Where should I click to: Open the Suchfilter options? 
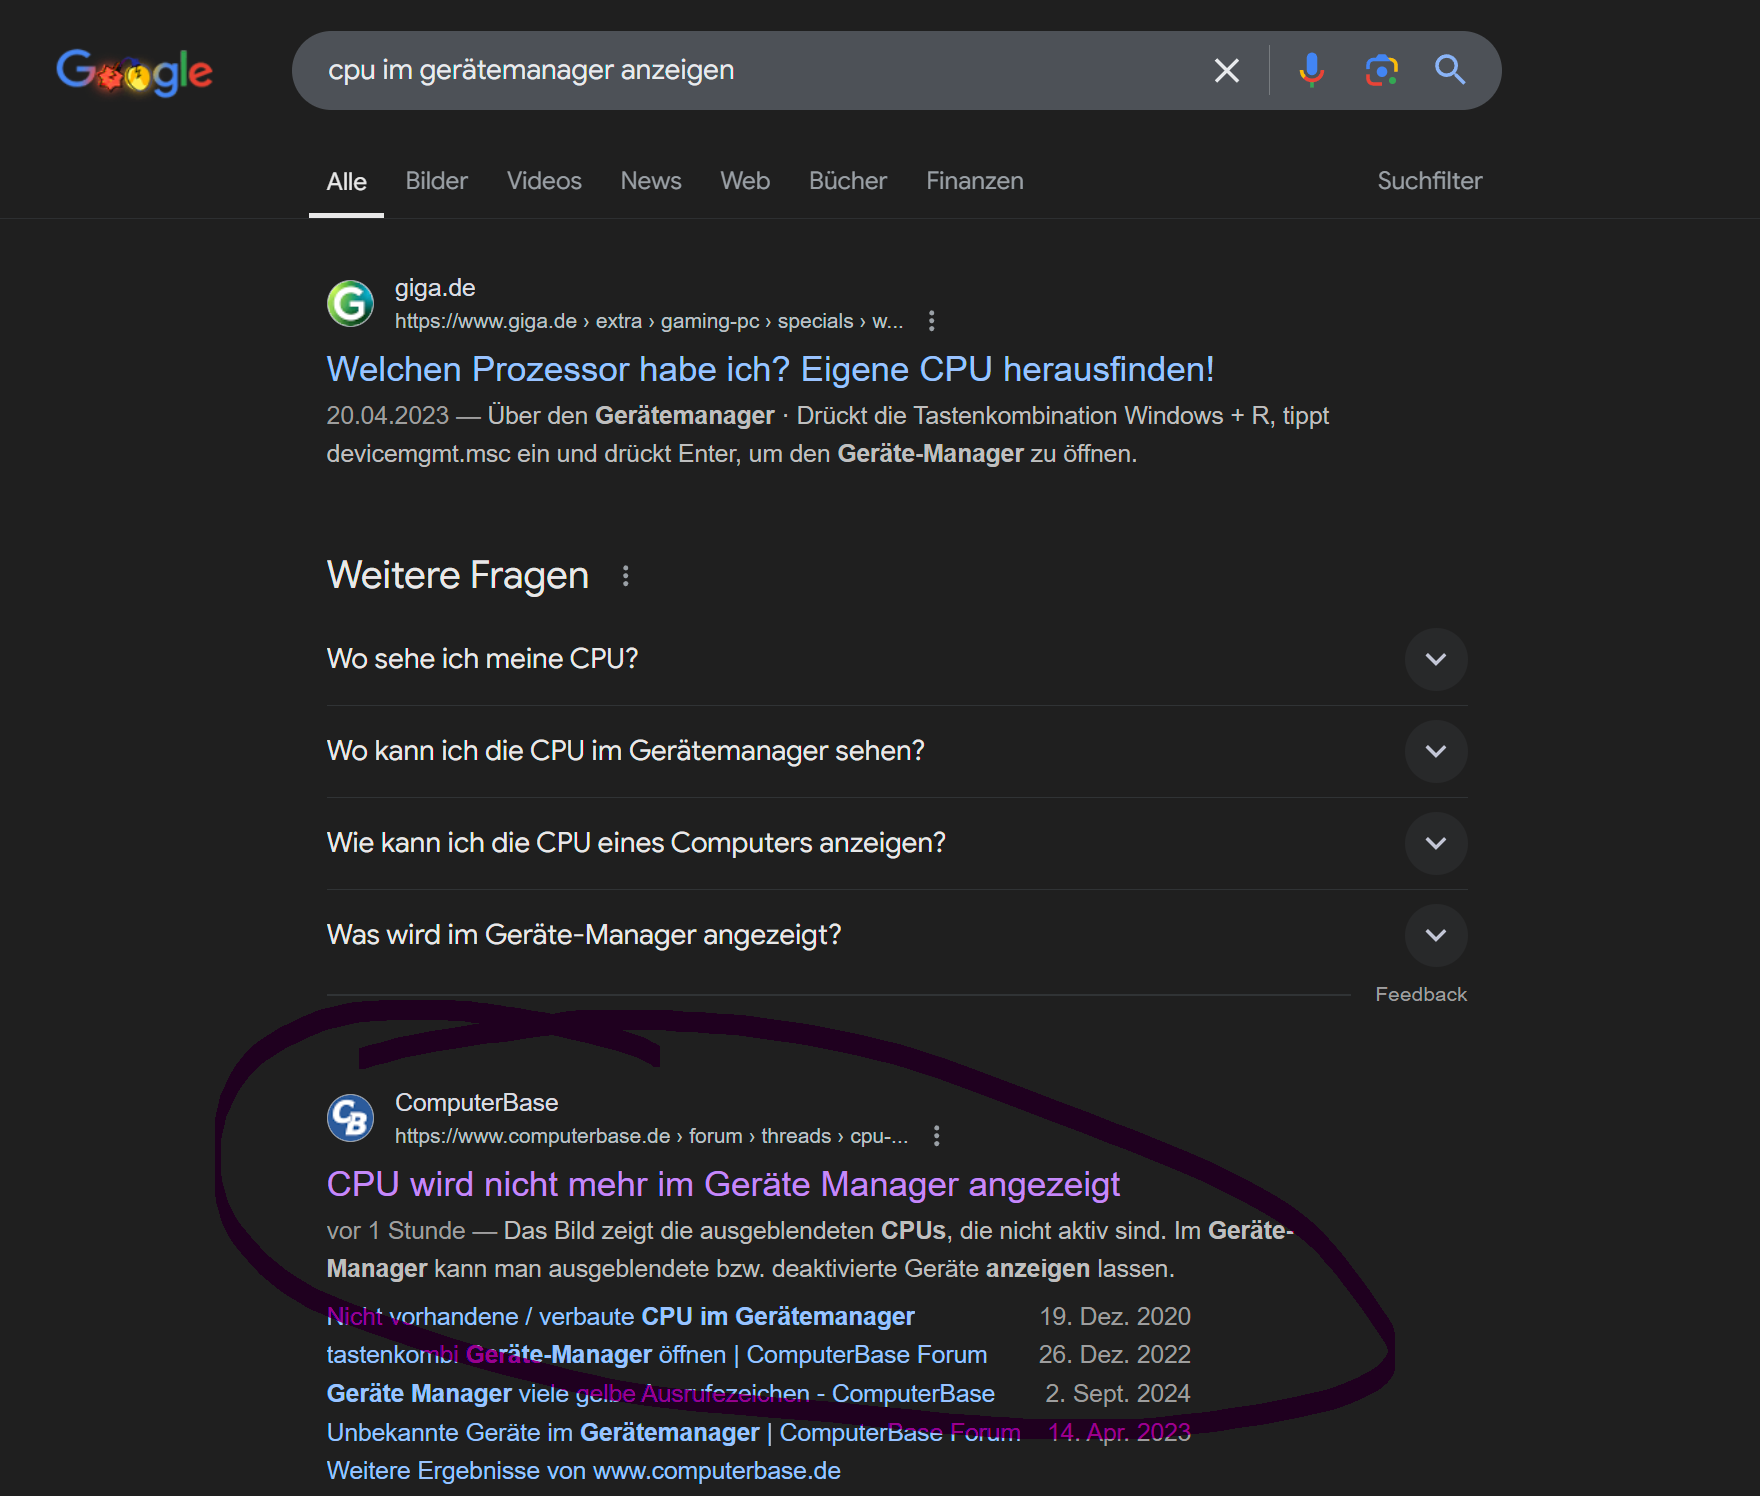pos(1430,181)
